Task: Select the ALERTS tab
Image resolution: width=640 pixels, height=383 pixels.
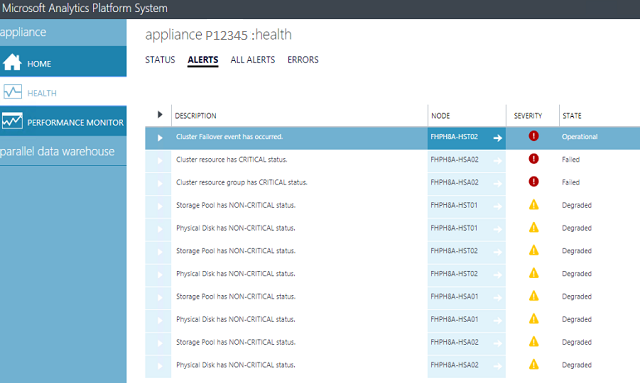Action: (x=203, y=60)
